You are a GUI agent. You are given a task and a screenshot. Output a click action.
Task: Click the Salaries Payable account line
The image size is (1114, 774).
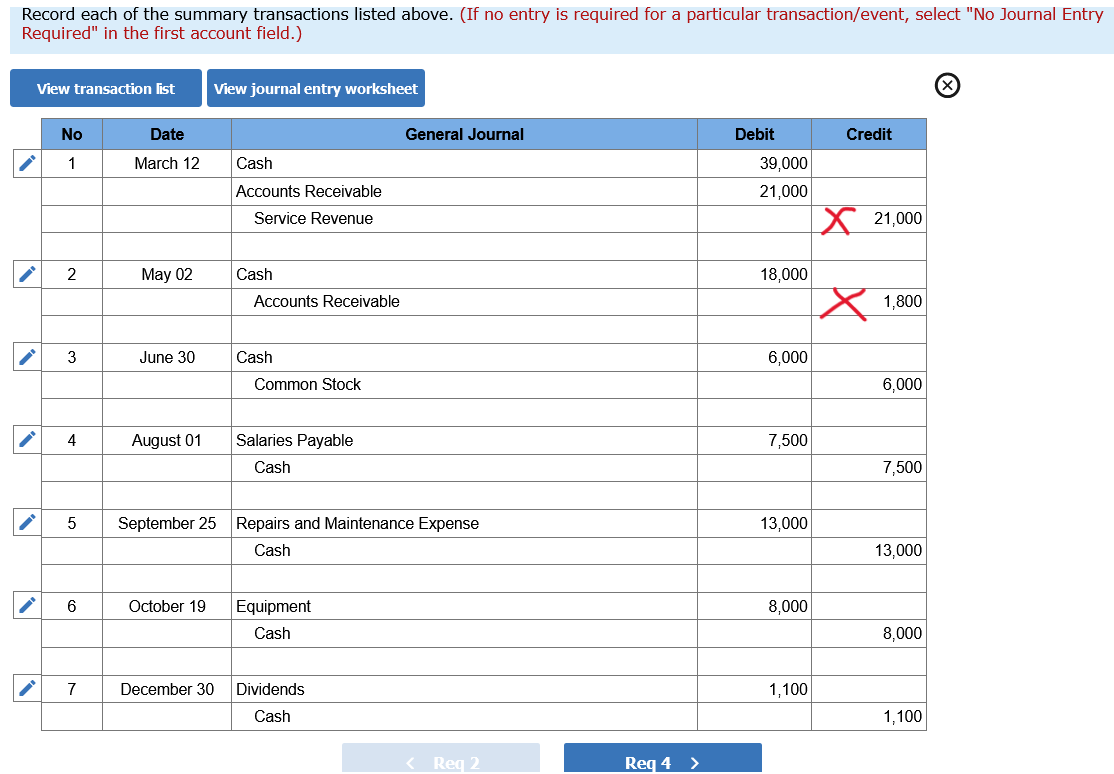(x=464, y=441)
